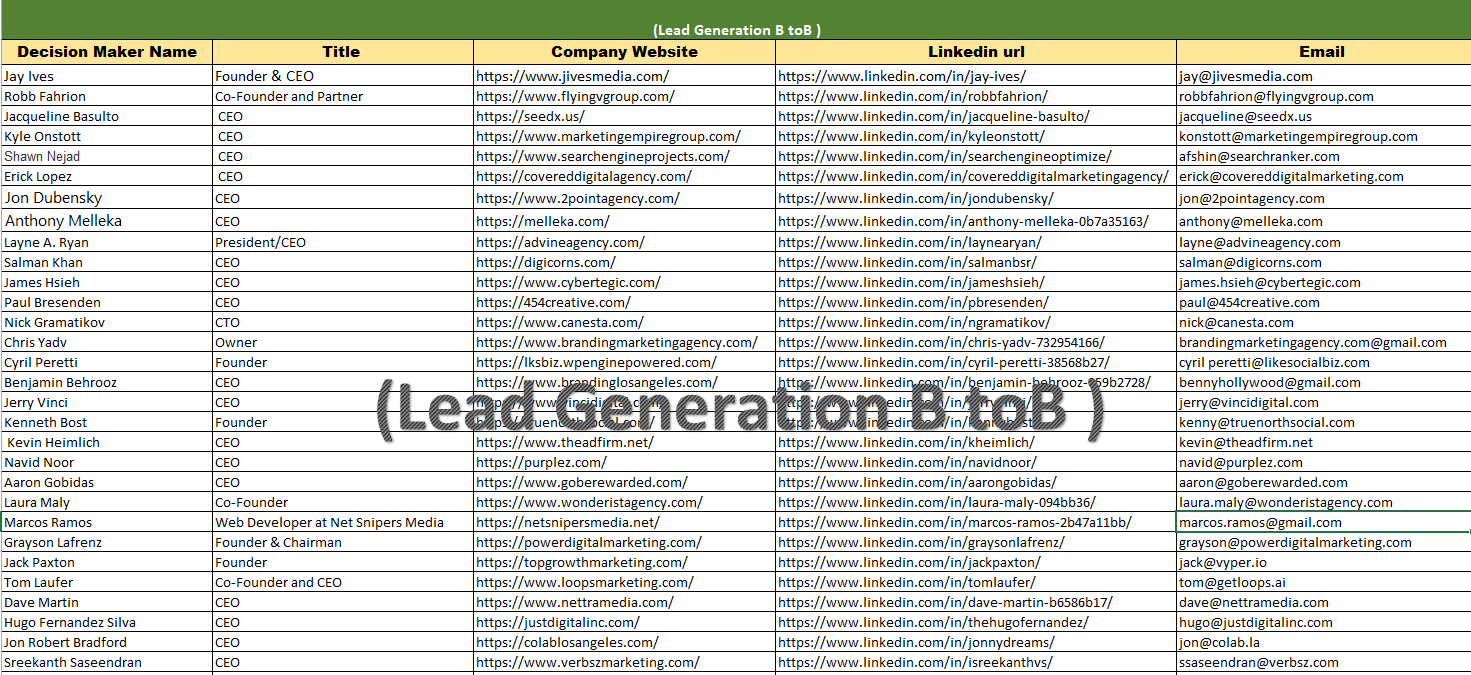The width and height of the screenshot is (1471, 675).
Task: Click the canesta.com website cell
Action: [x=625, y=322]
